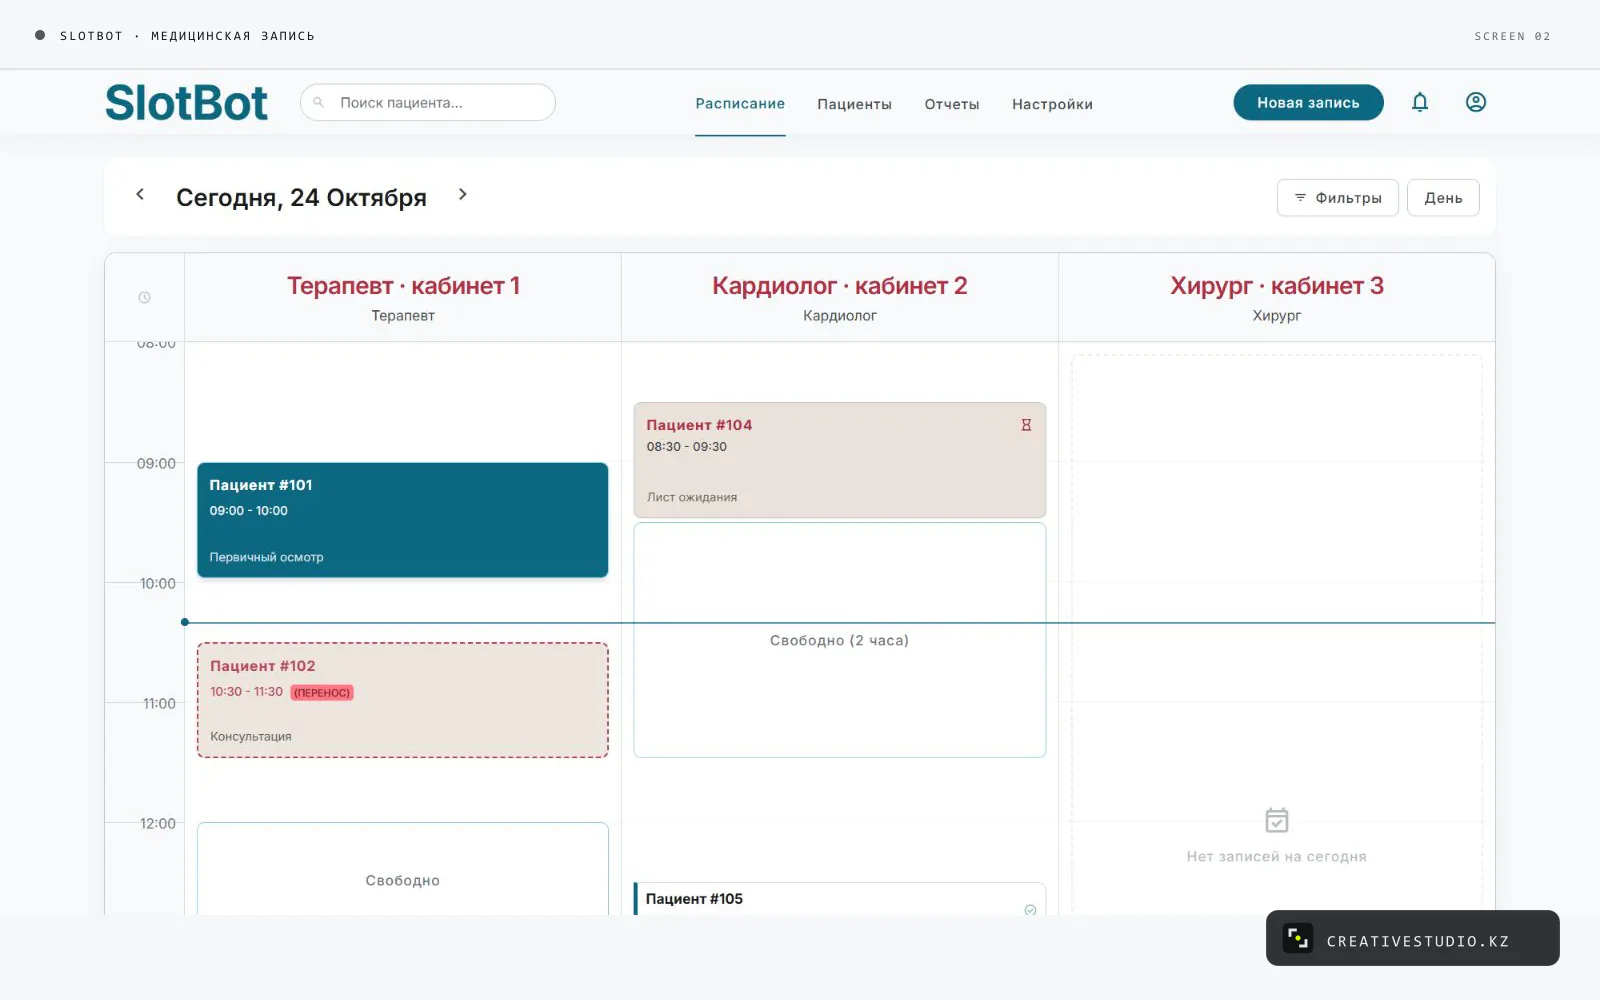Open the Пациент #102 rescheduled appointment
The height and width of the screenshot is (1000, 1600).
click(403, 700)
